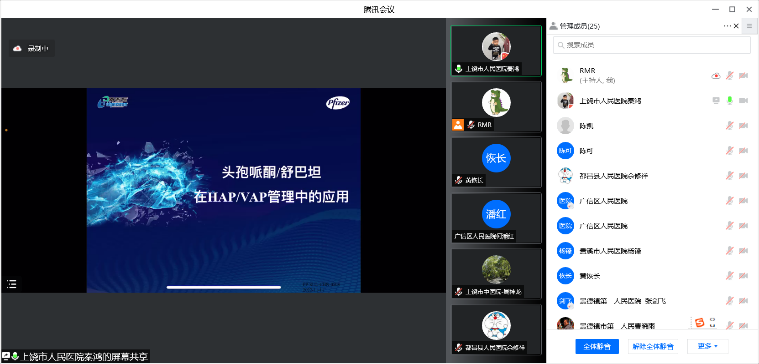This screenshot has height=364, width=759.
Task: Select the Doraemon avatar video tile
Action: click(496, 330)
